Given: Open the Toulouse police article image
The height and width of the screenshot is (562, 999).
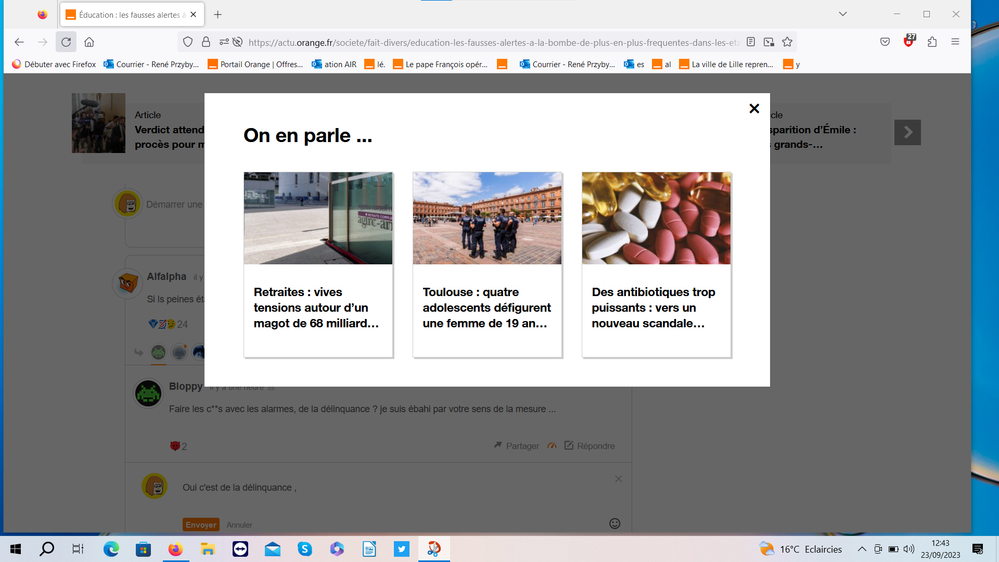Looking at the screenshot, I should (x=487, y=218).
